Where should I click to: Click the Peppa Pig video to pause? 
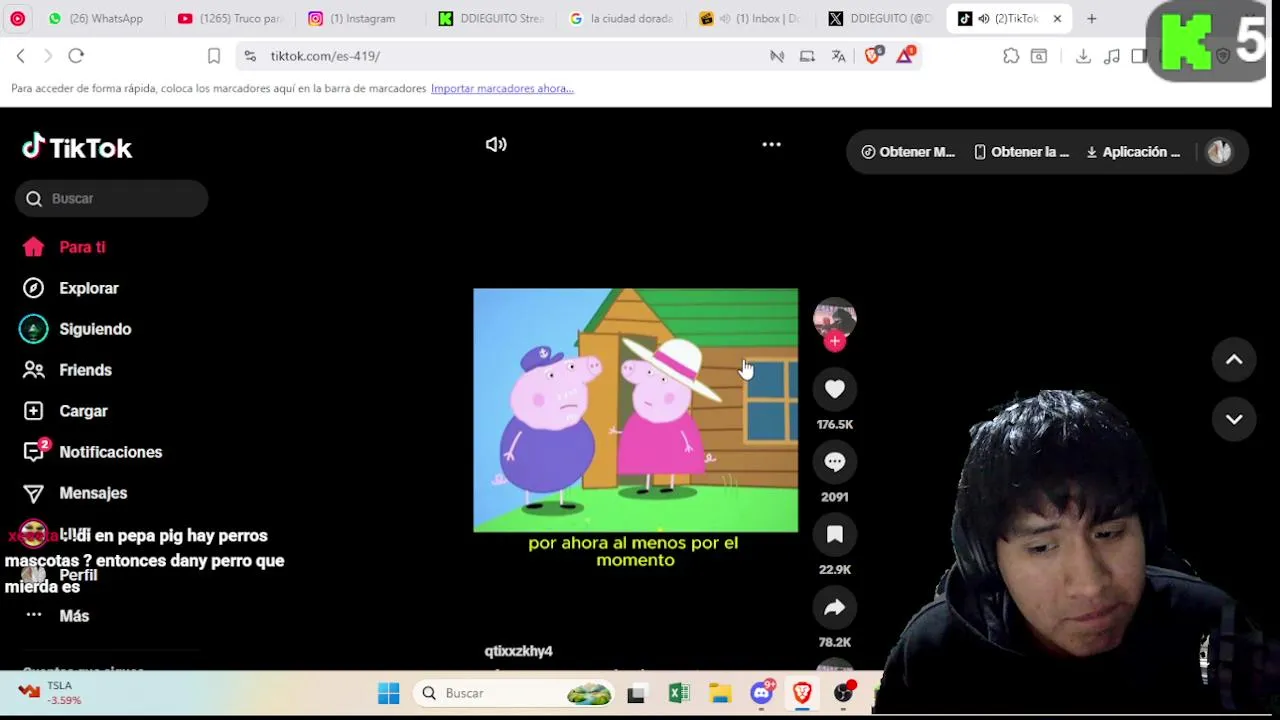(635, 410)
